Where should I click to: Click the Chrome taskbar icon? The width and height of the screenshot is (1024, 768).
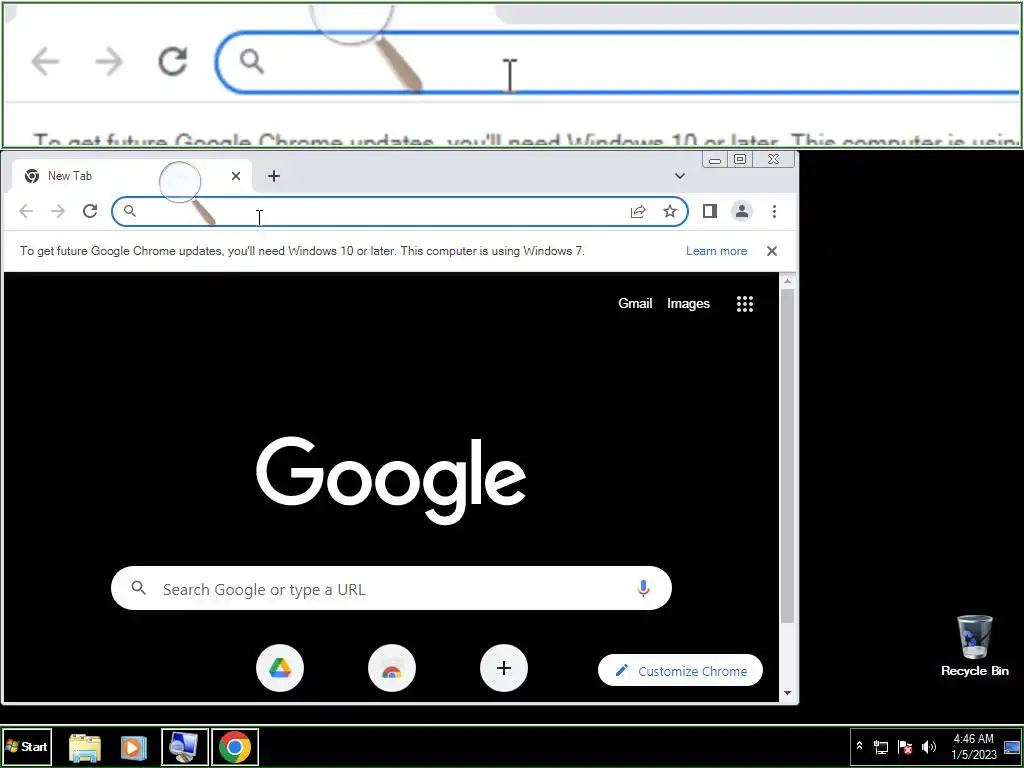pyautogui.click(x=235, y=747)
